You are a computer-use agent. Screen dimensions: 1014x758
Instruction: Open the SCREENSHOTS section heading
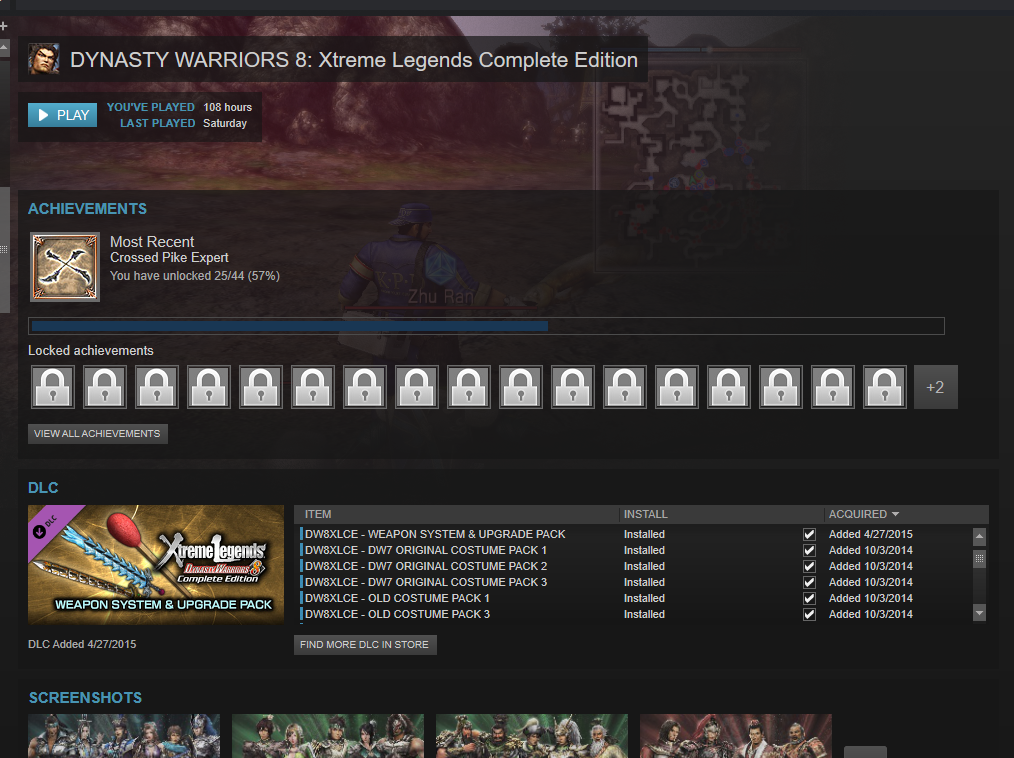[85, 698]
